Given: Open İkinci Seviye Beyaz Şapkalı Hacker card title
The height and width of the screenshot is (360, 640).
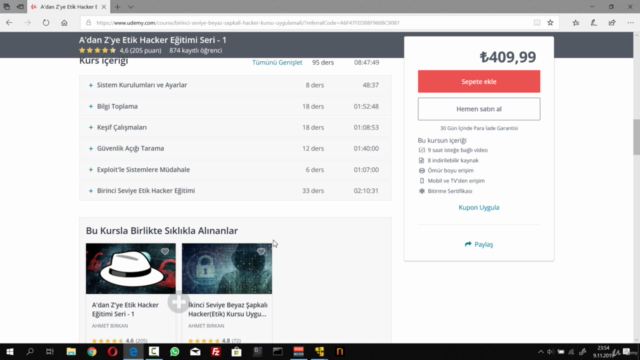Looking at the screenshot, I should 228,309.
